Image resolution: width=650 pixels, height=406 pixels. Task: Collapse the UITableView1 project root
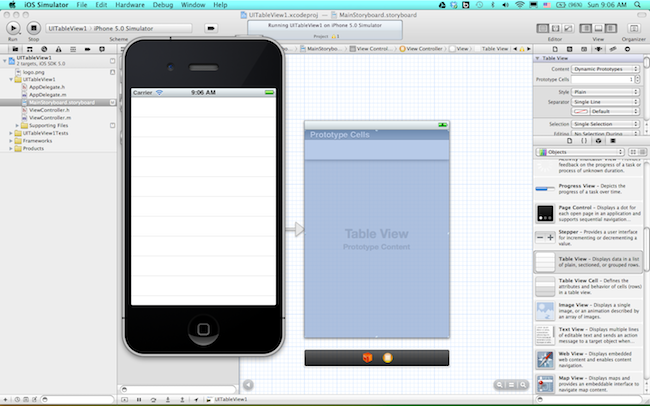pos(5,61)
